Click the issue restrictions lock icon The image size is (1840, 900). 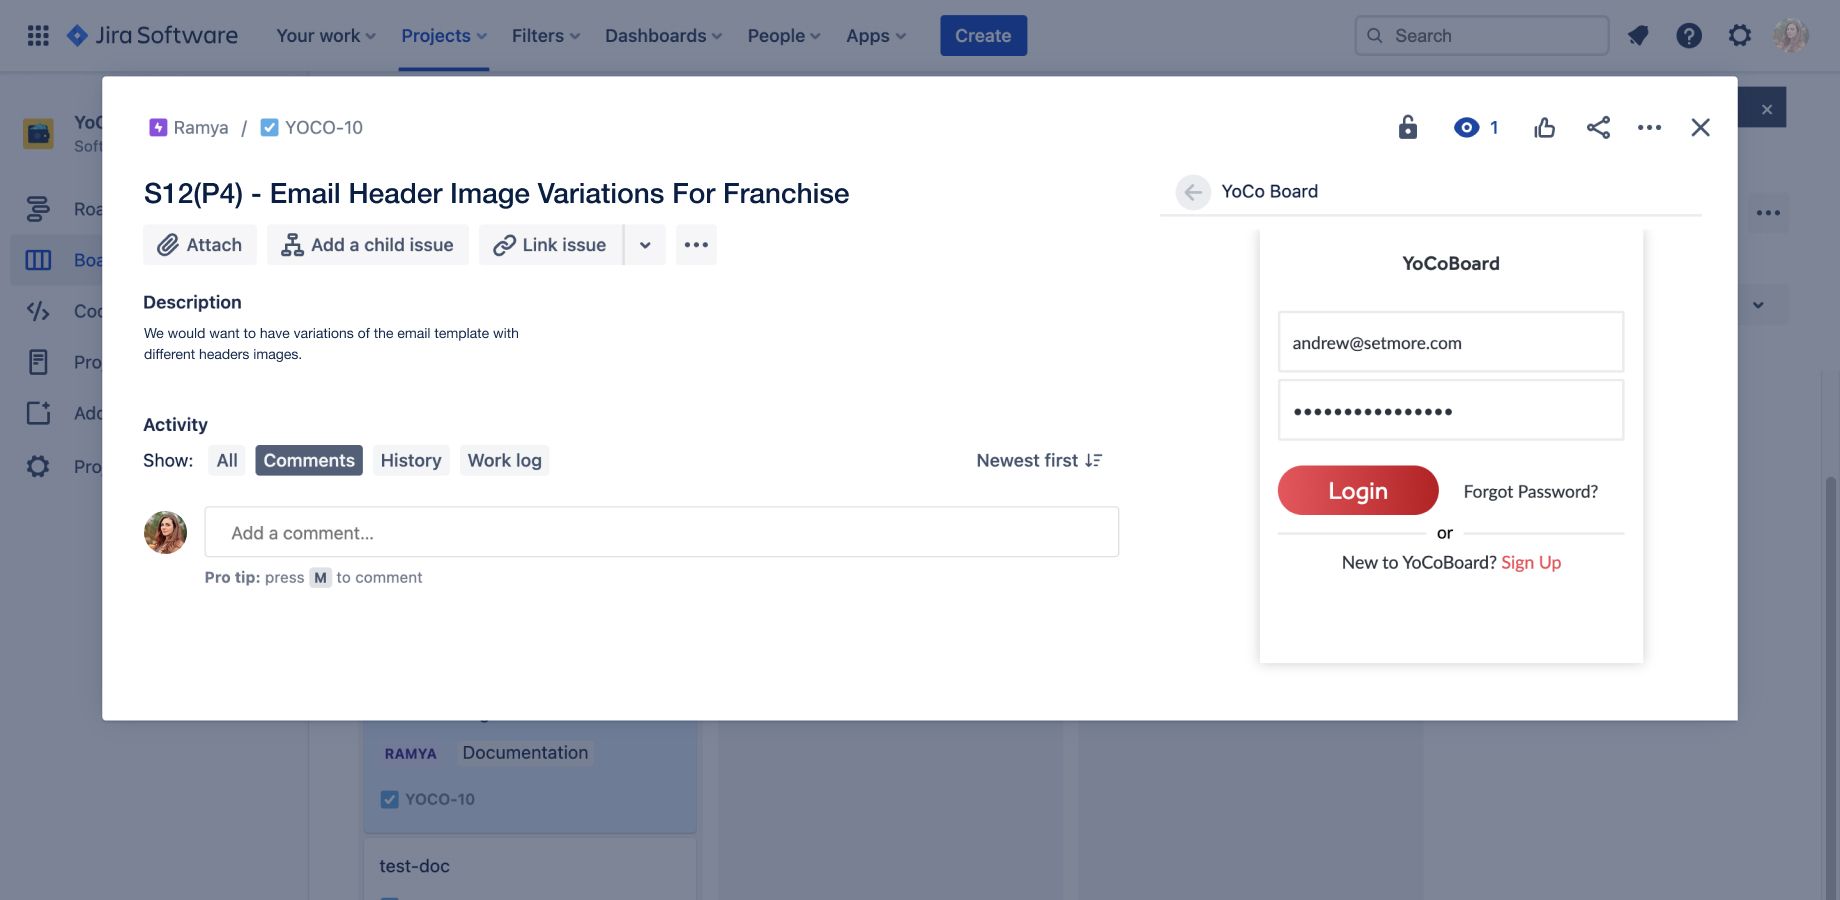click(1408, 127)
